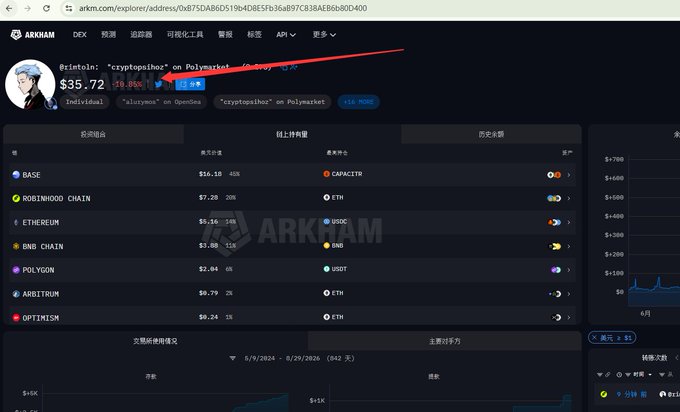Viewport: 680px width, 412px height.
Task: Click the USDT token icon in POLYGON row
Action: (x=327, y=269)
